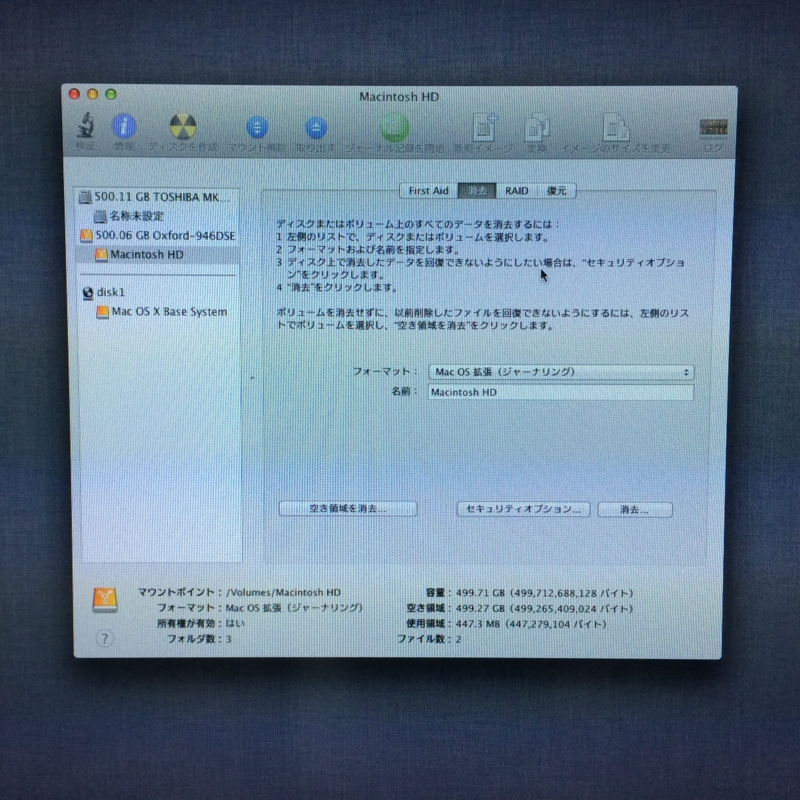Click the New Image (新規イメージ) icon

click(484, 127)
